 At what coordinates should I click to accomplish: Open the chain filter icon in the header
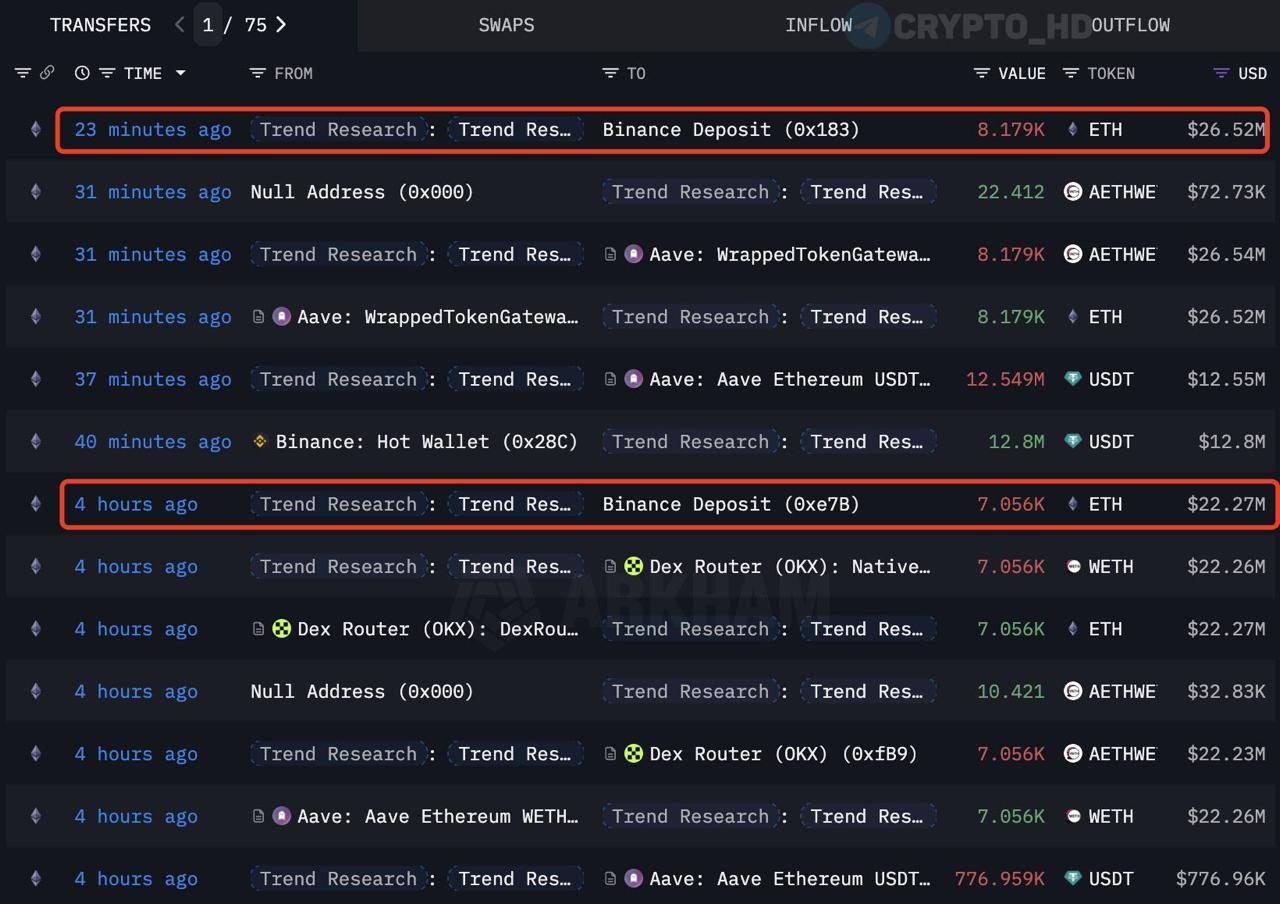tap(22, 73)
